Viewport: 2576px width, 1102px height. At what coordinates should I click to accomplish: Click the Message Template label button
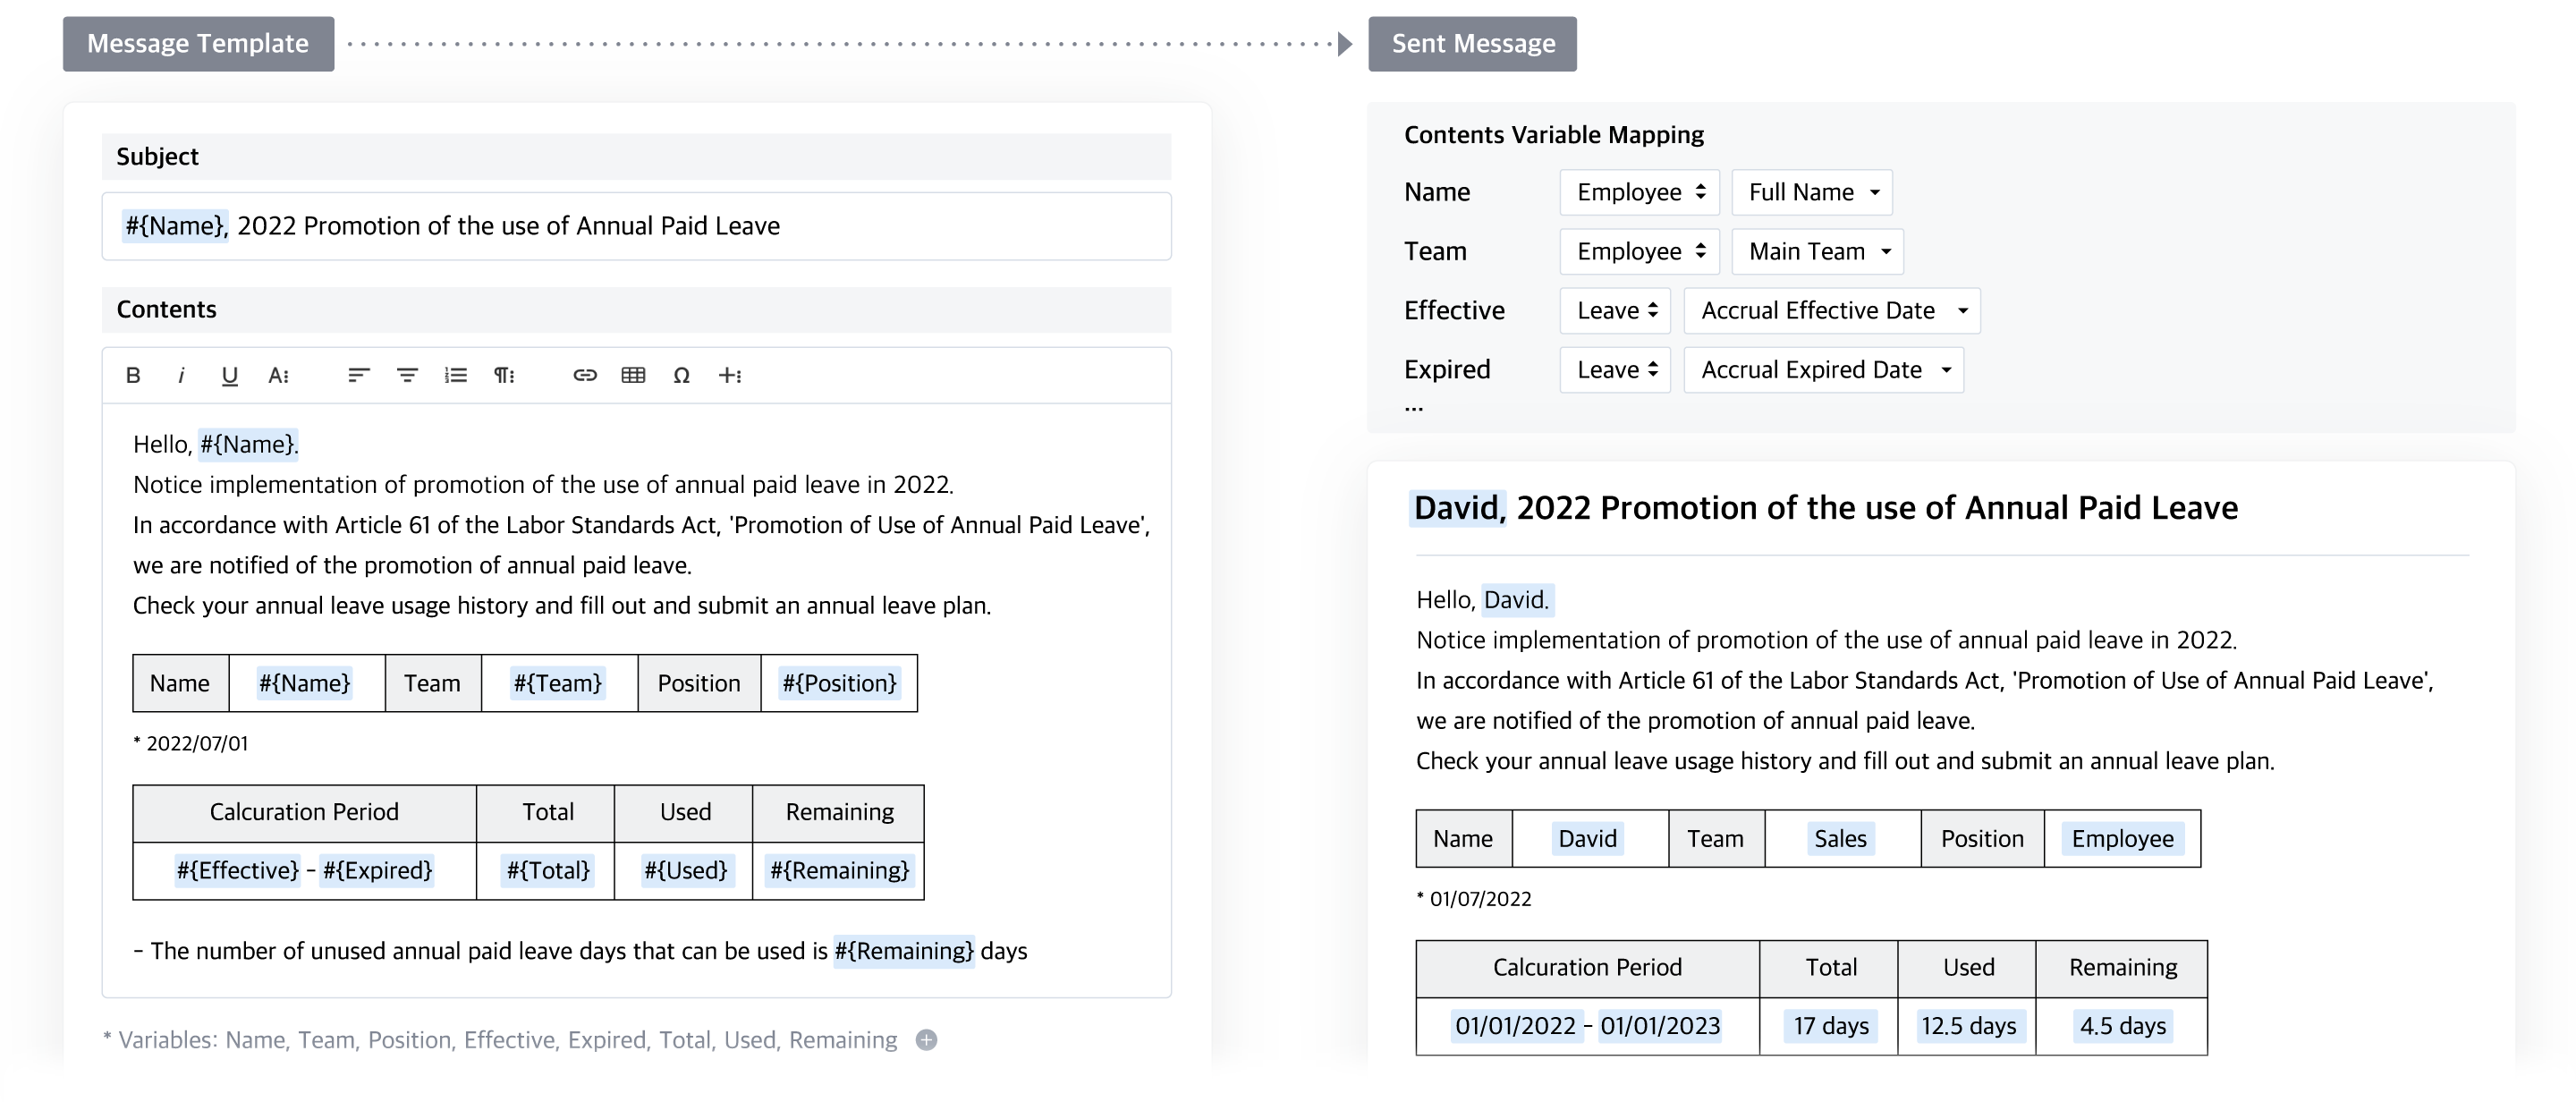pyautogui.click(x=198, y=44)
